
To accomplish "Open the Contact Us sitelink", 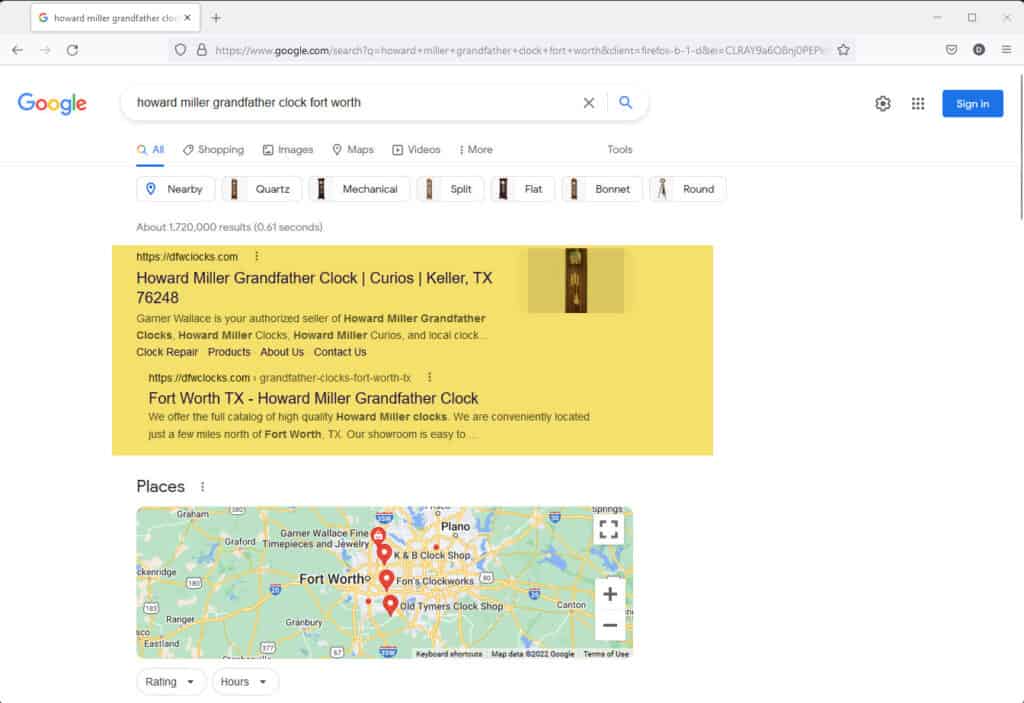I will coord(340,352).
